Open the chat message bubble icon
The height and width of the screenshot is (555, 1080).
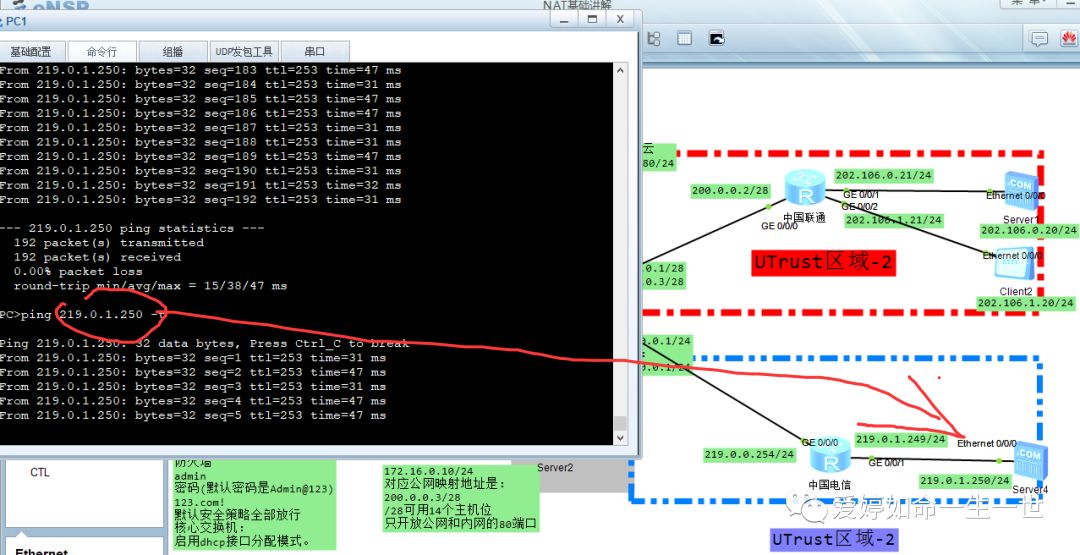[x=1039, y=39]
